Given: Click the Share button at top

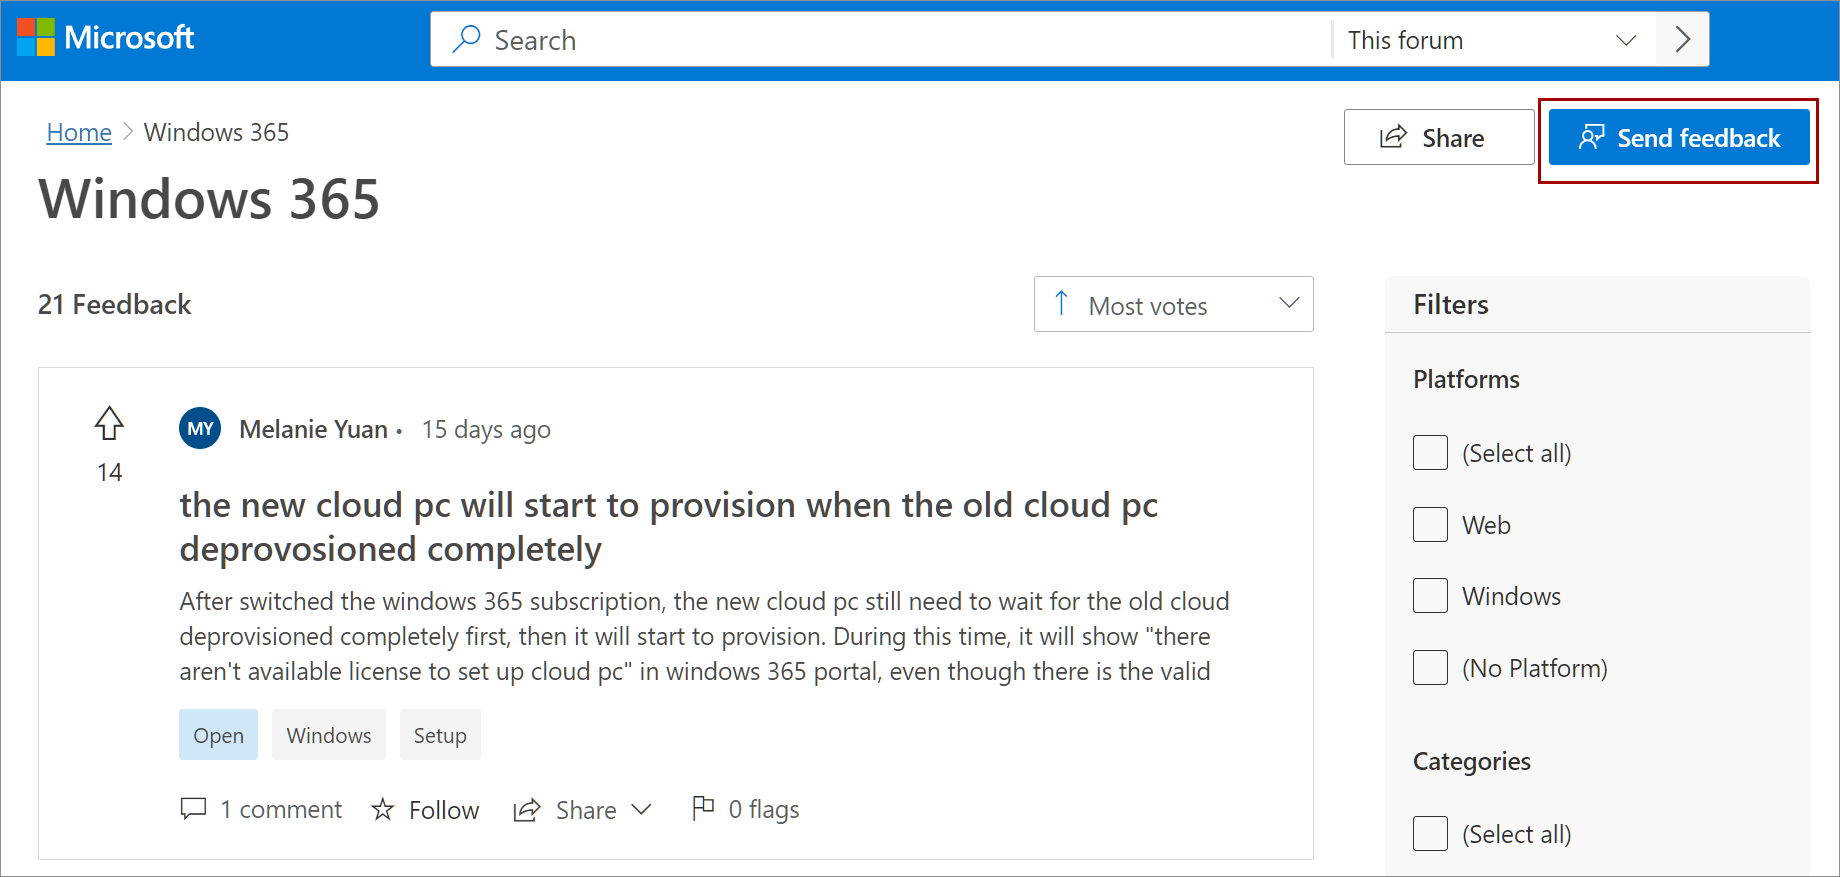Looking at the screenshot, I should coord(1439,137).
